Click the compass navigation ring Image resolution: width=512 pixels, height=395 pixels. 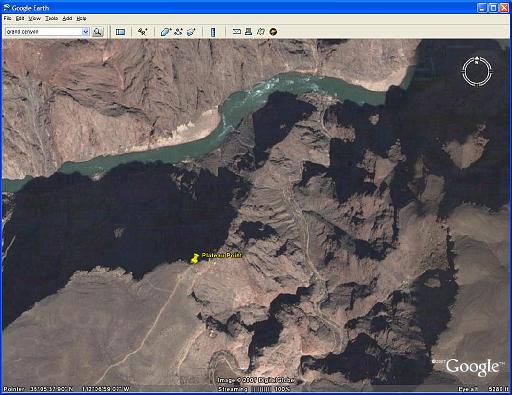pyautogui.click(x=477, y=71)
